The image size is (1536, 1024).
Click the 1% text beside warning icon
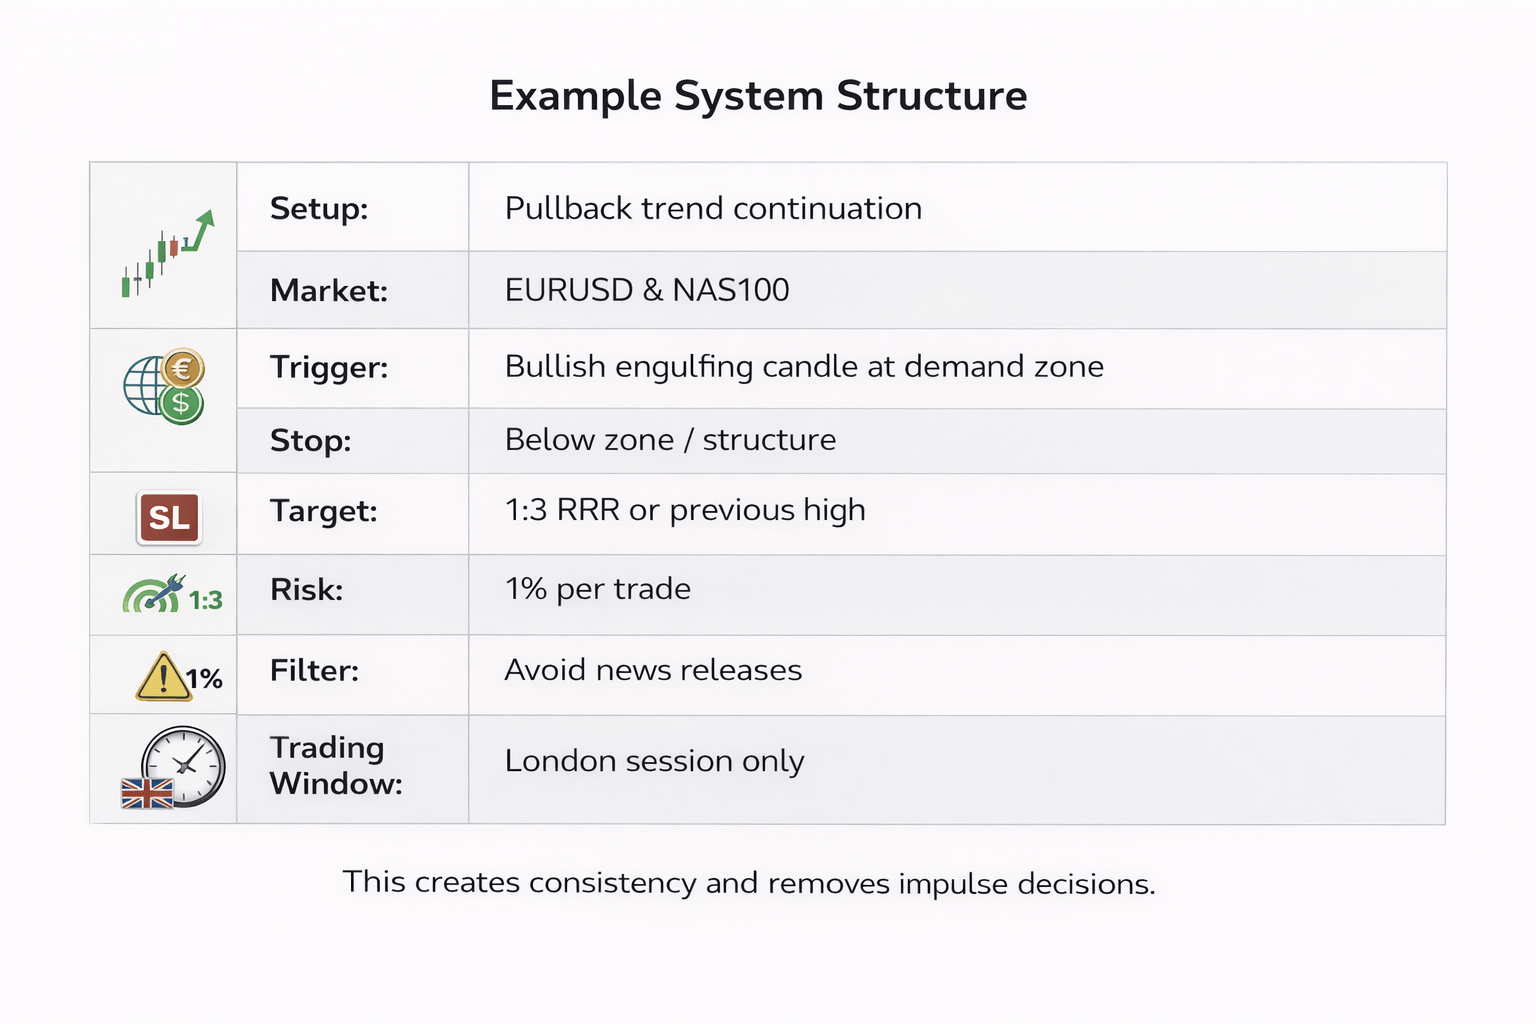(205, 680)
